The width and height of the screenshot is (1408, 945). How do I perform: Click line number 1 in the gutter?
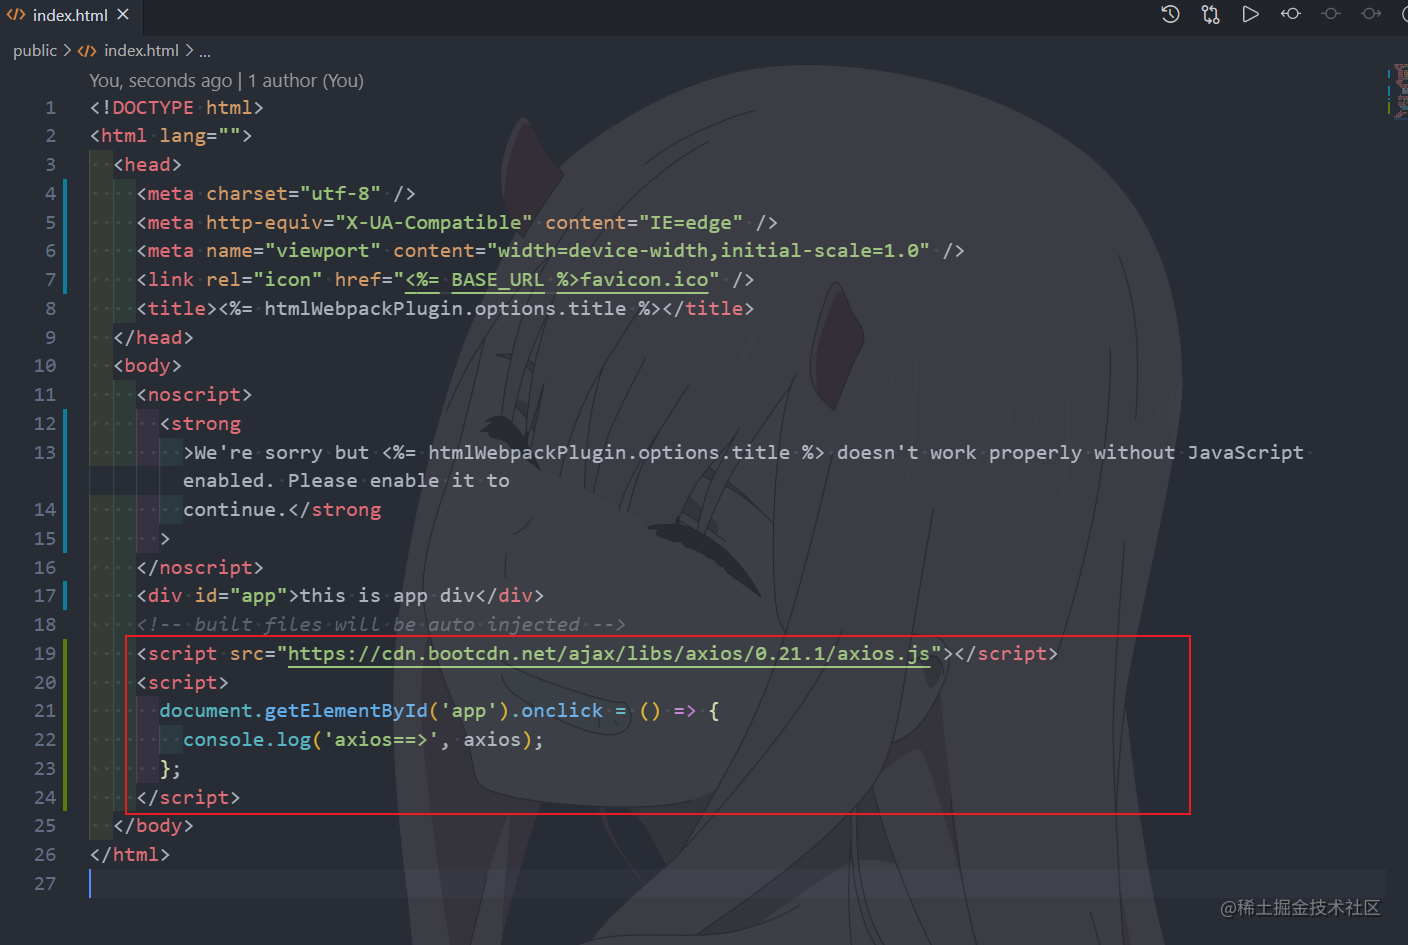tap(50, 107)
